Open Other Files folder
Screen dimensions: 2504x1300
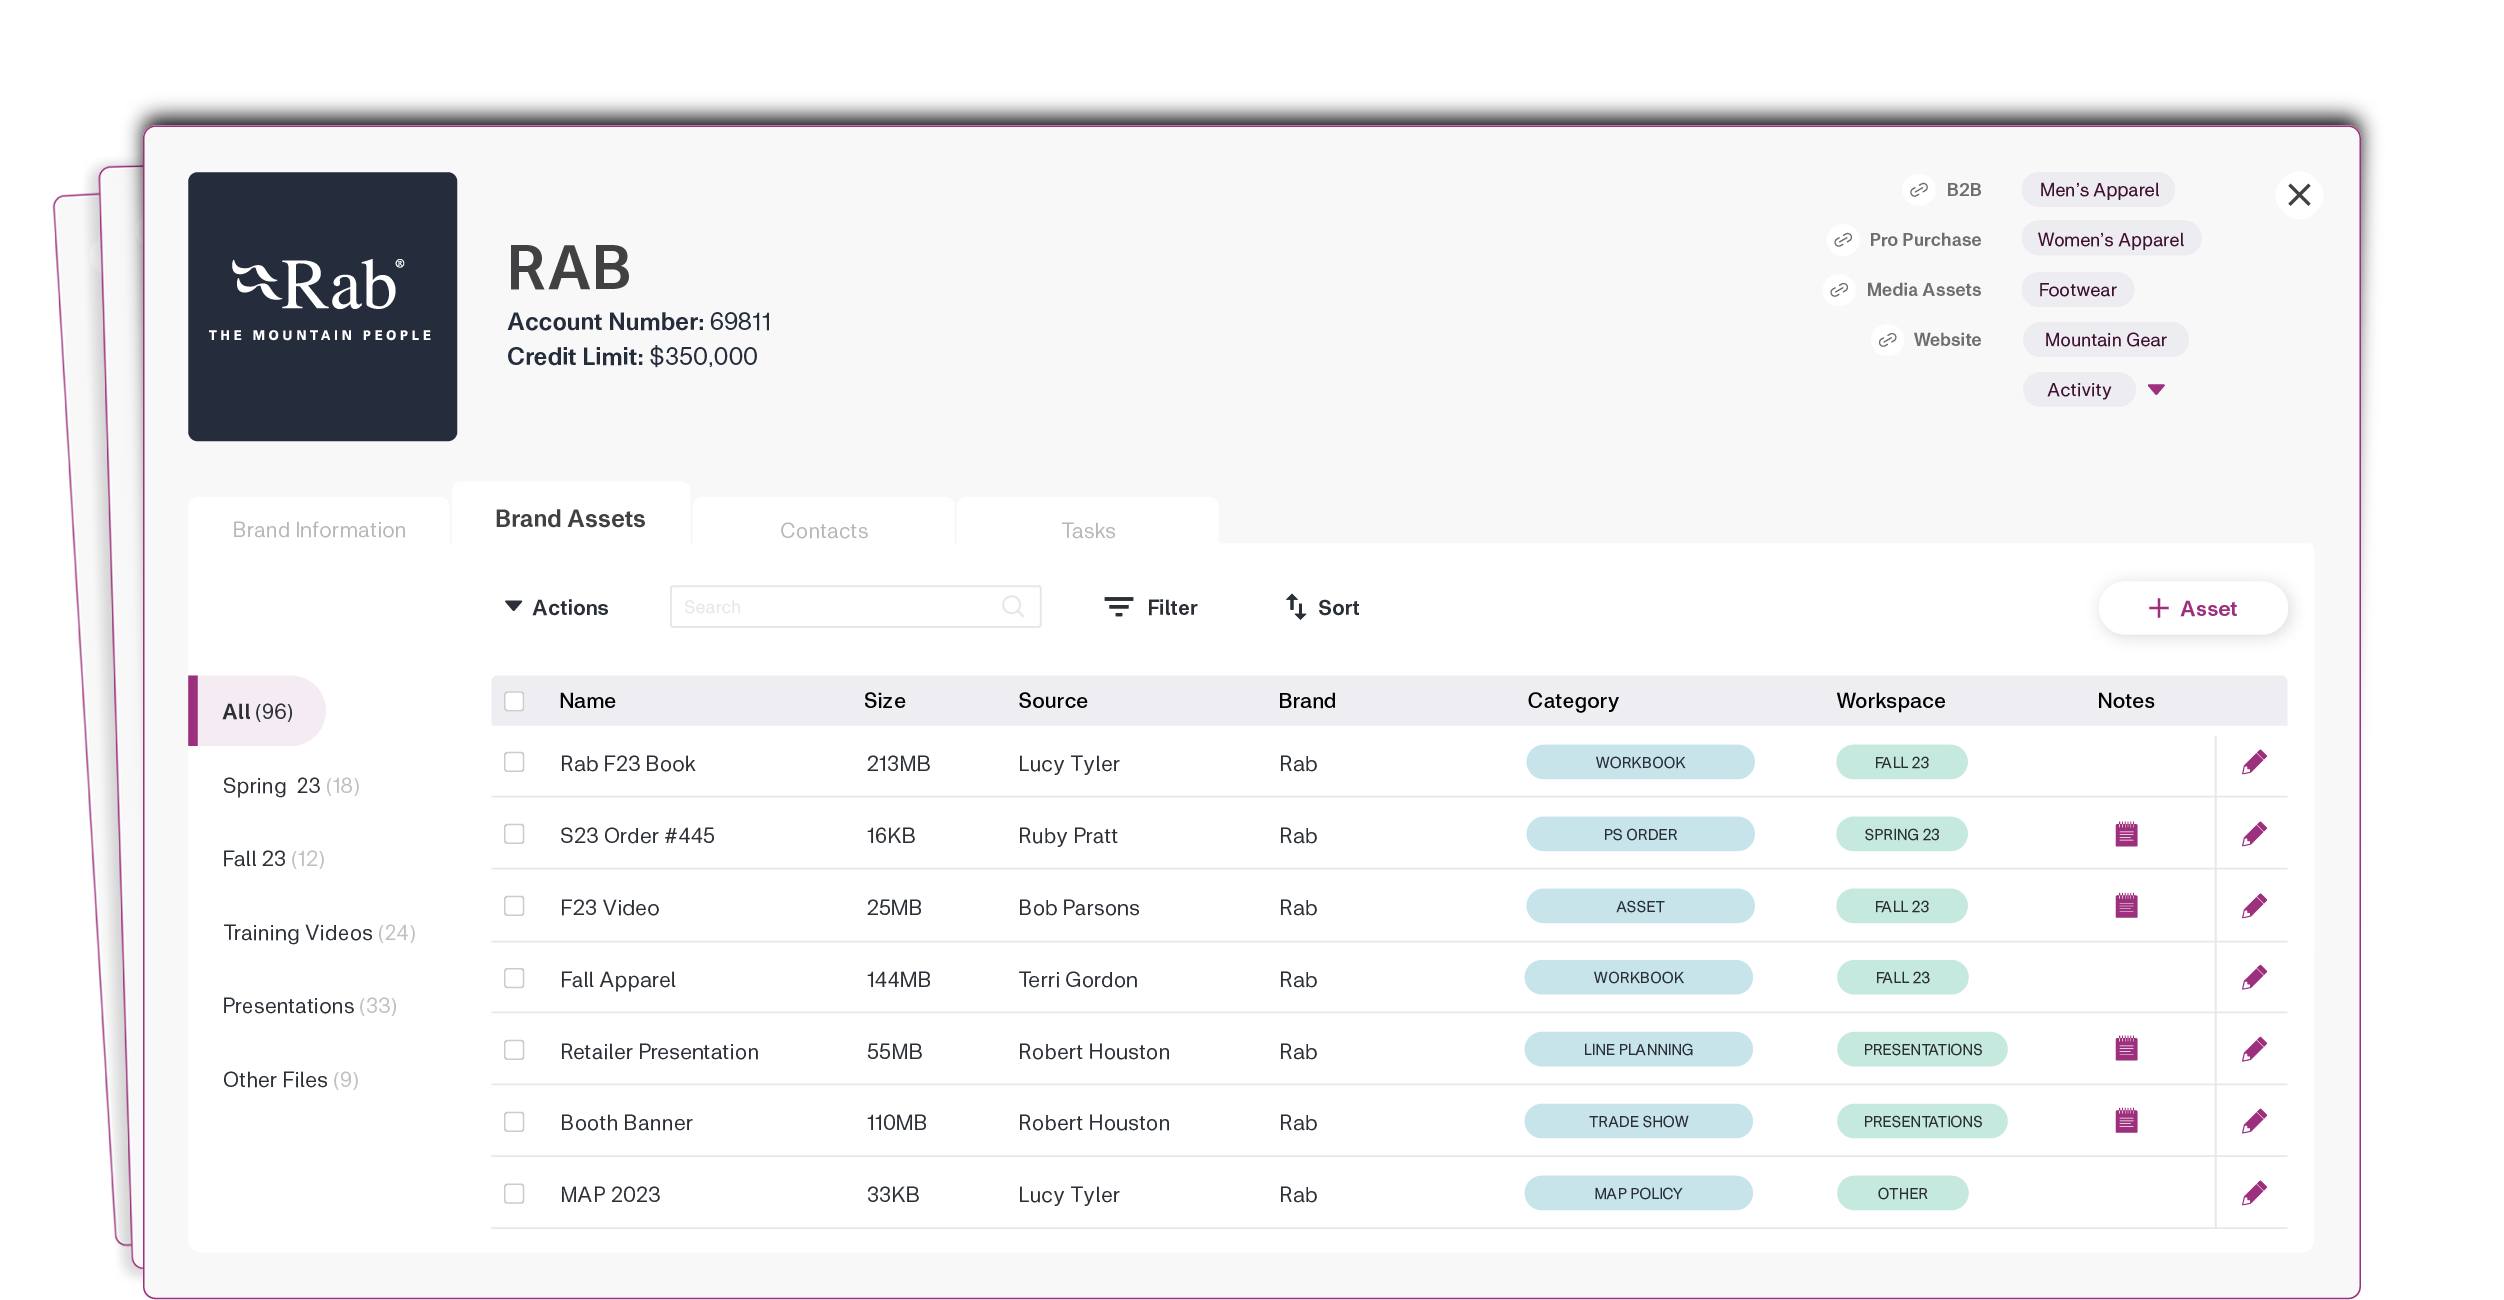point(290,1079)
